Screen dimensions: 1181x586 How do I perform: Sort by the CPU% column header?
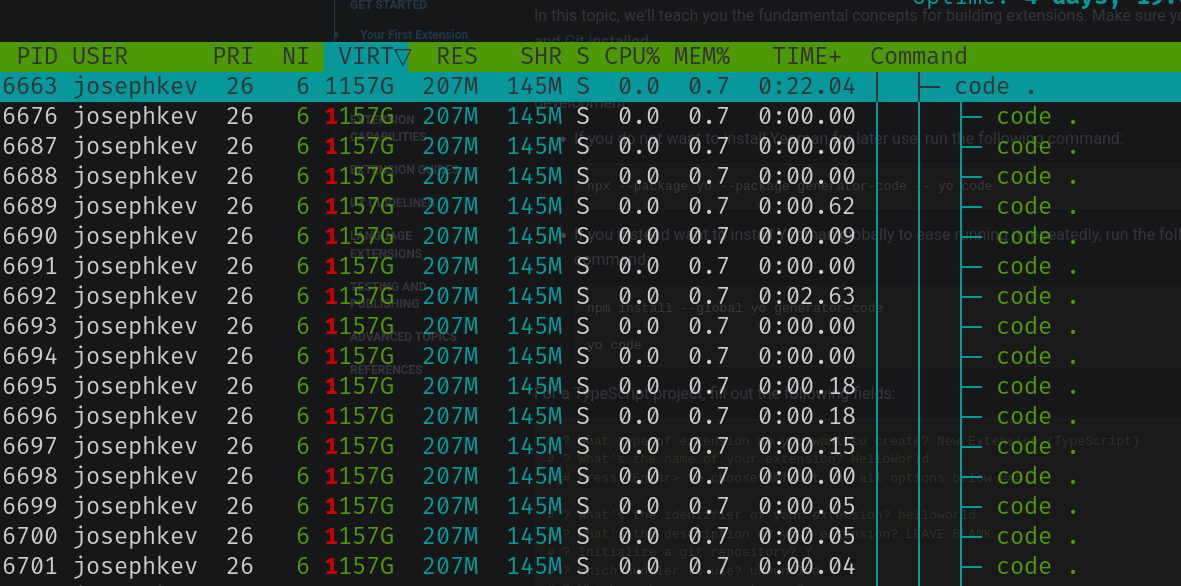pyautogui.click(x=632, y=56)
